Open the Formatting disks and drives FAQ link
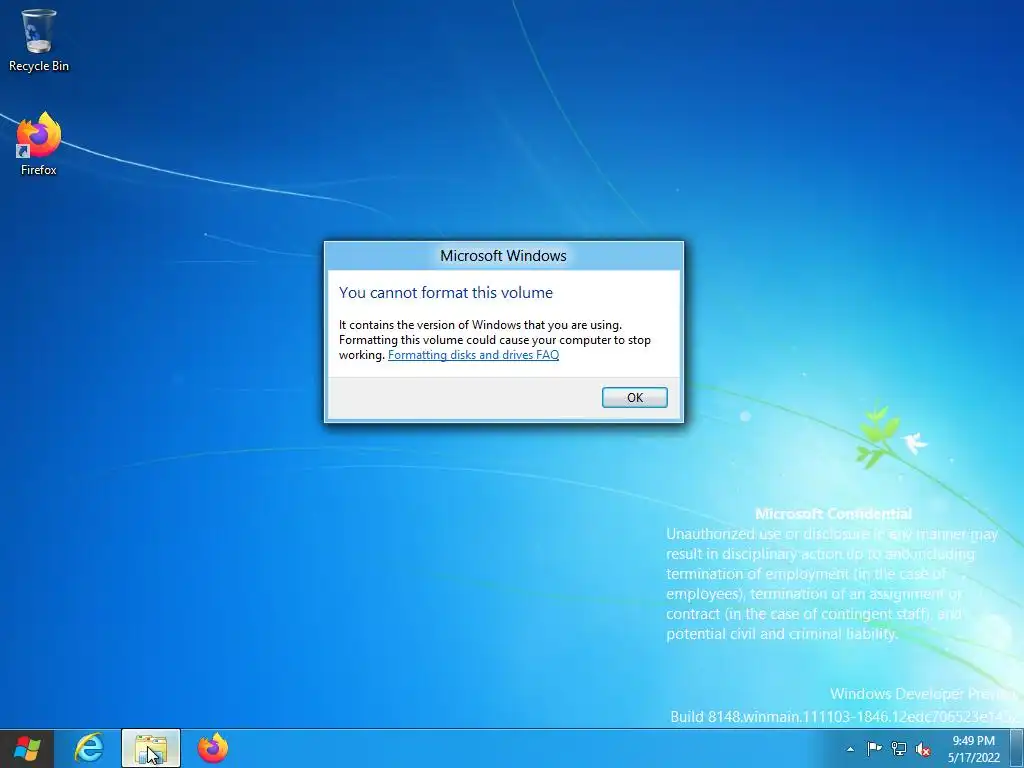The height and width of the screenshot is (768, 1024). coord(473,355)
